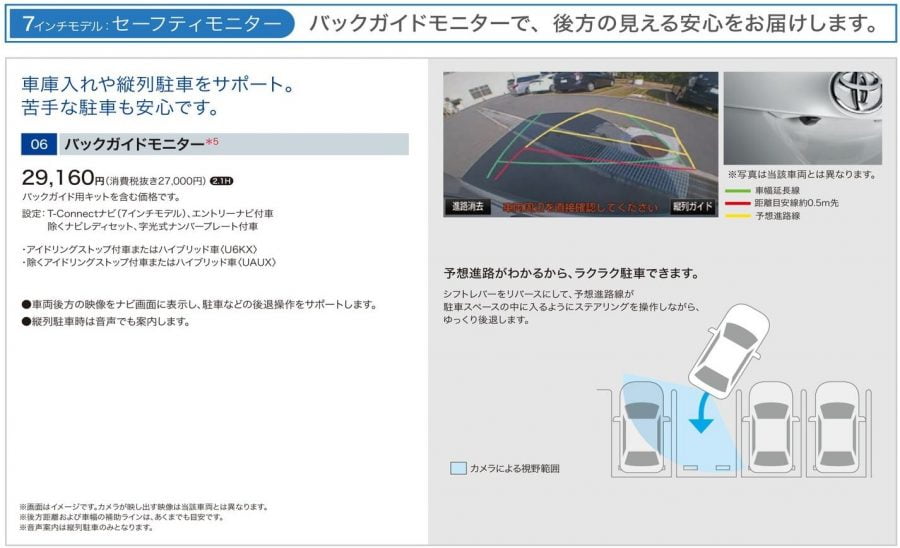Click the 06 number badge
The height and width of the screenshot is (548, 900).
39,144
